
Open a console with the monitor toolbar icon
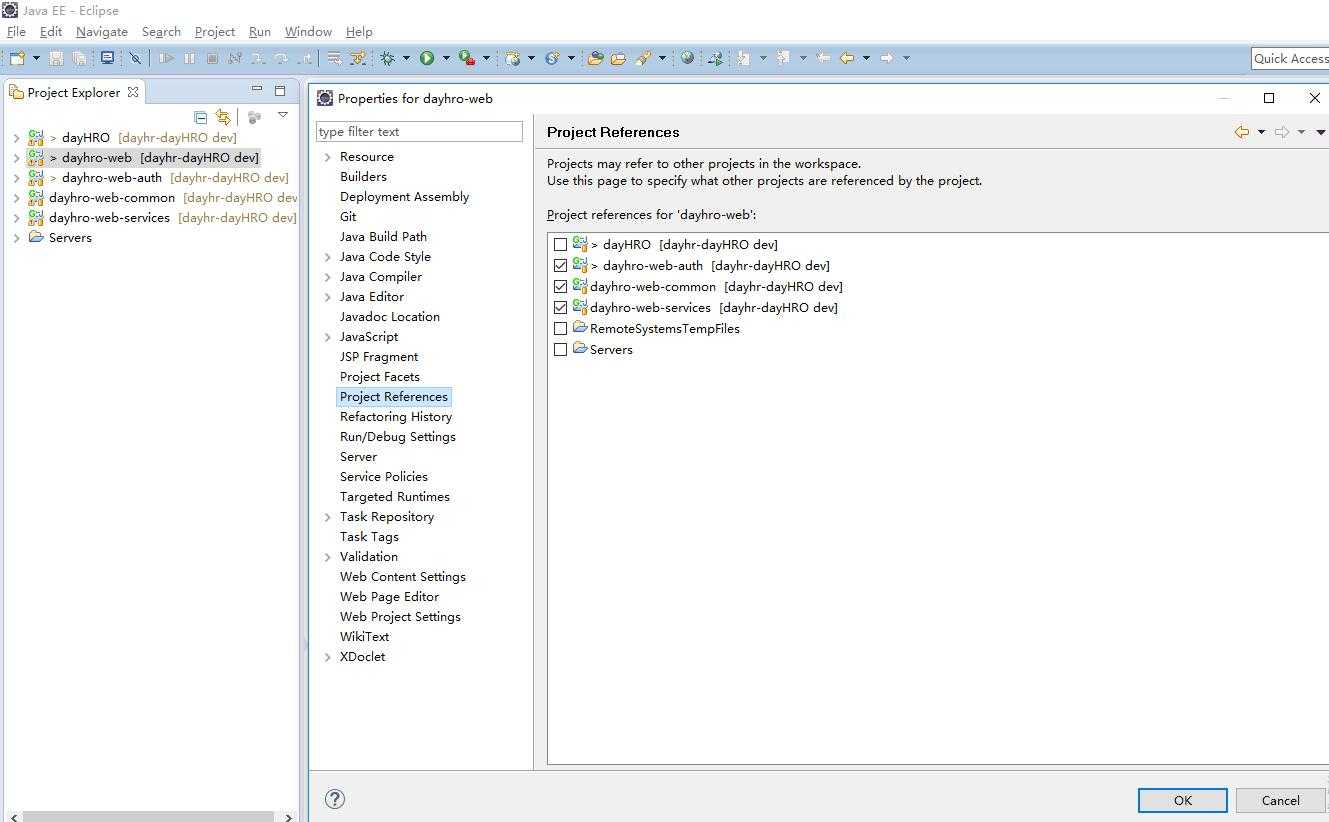[x=107, y=58]
